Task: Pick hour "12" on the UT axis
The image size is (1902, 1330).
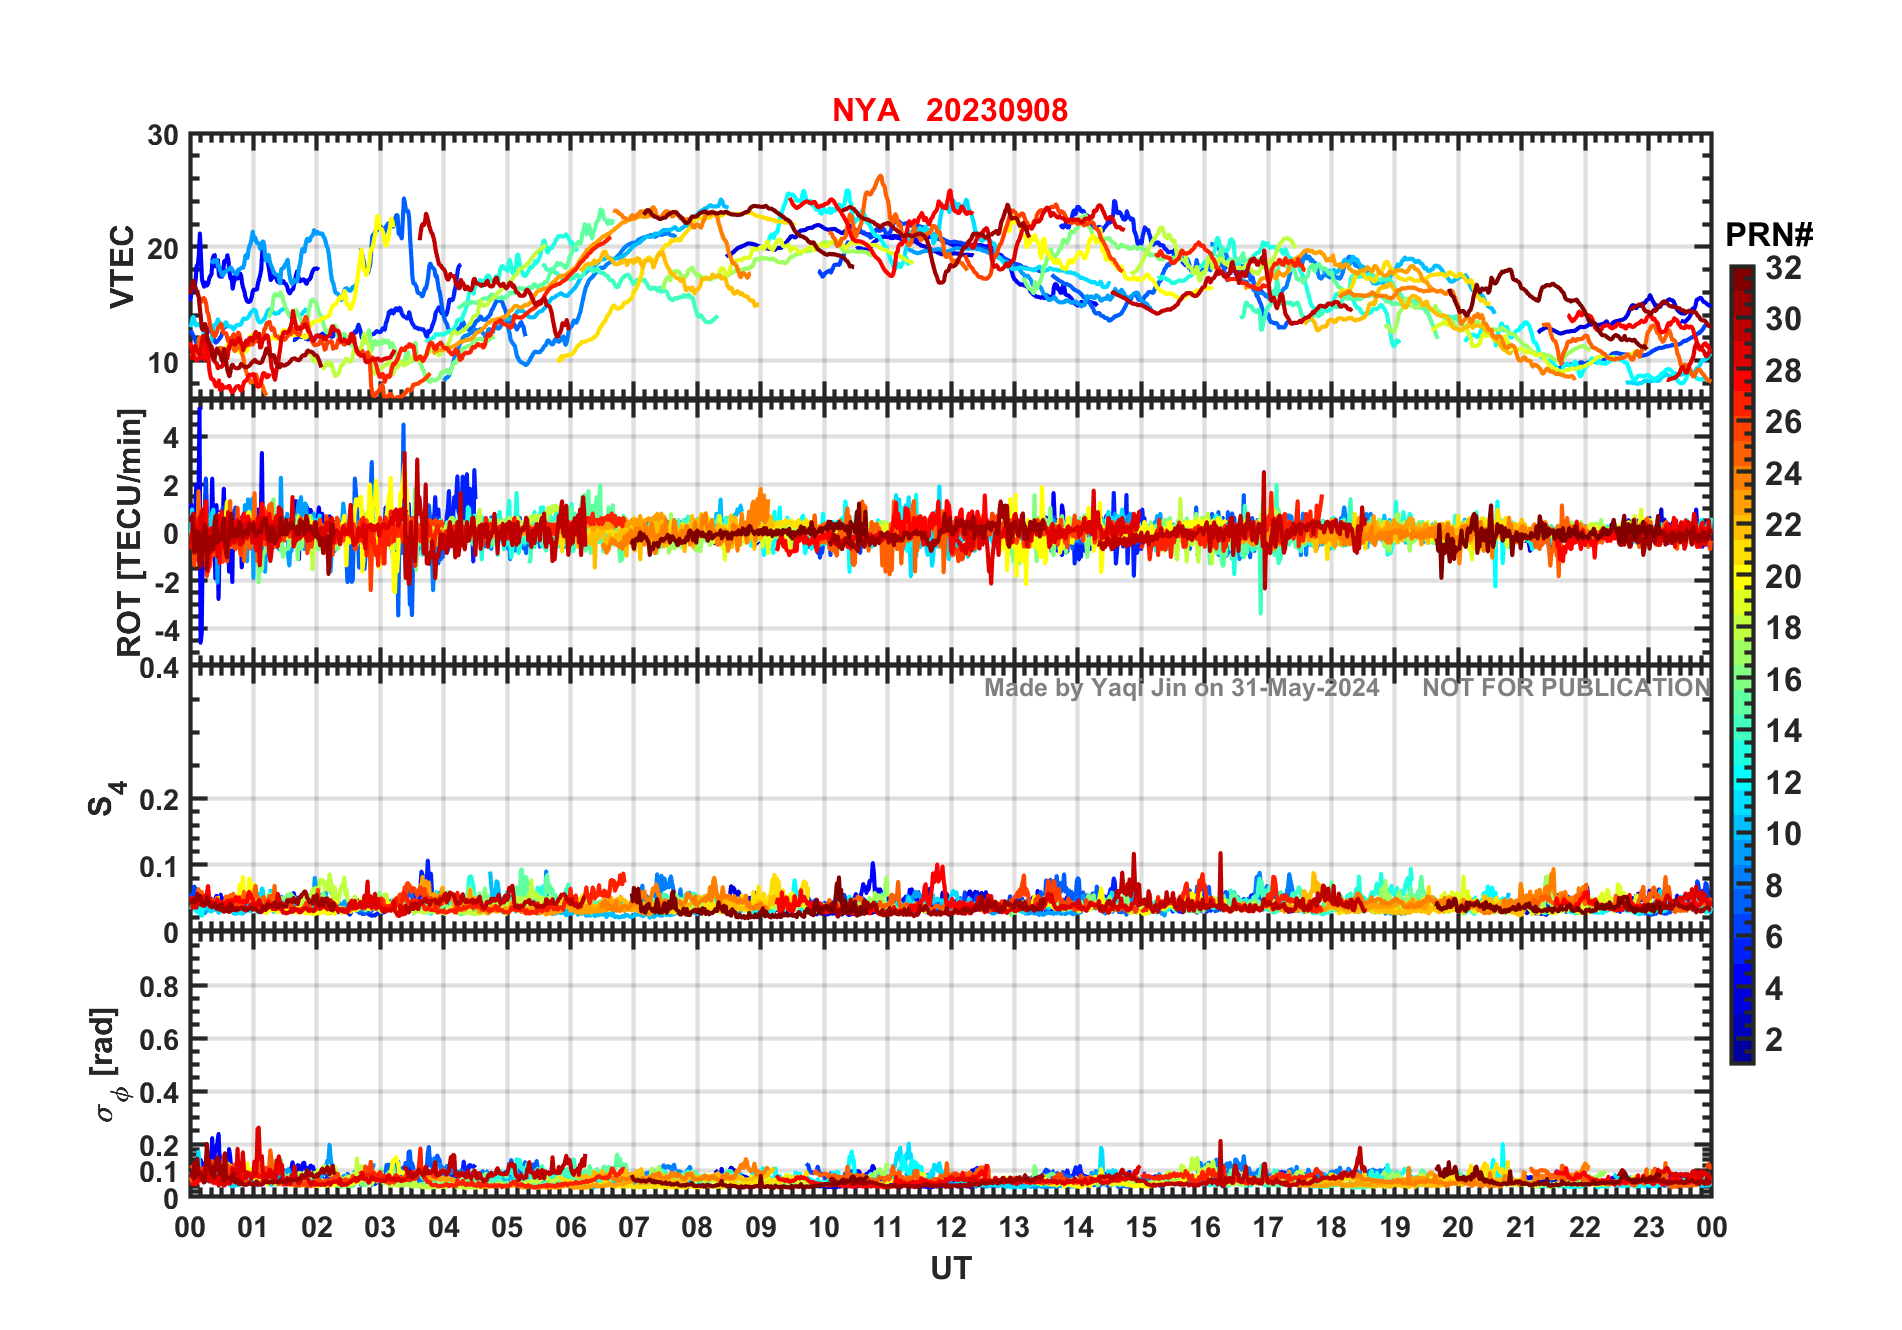Action: click(951, 1227)
